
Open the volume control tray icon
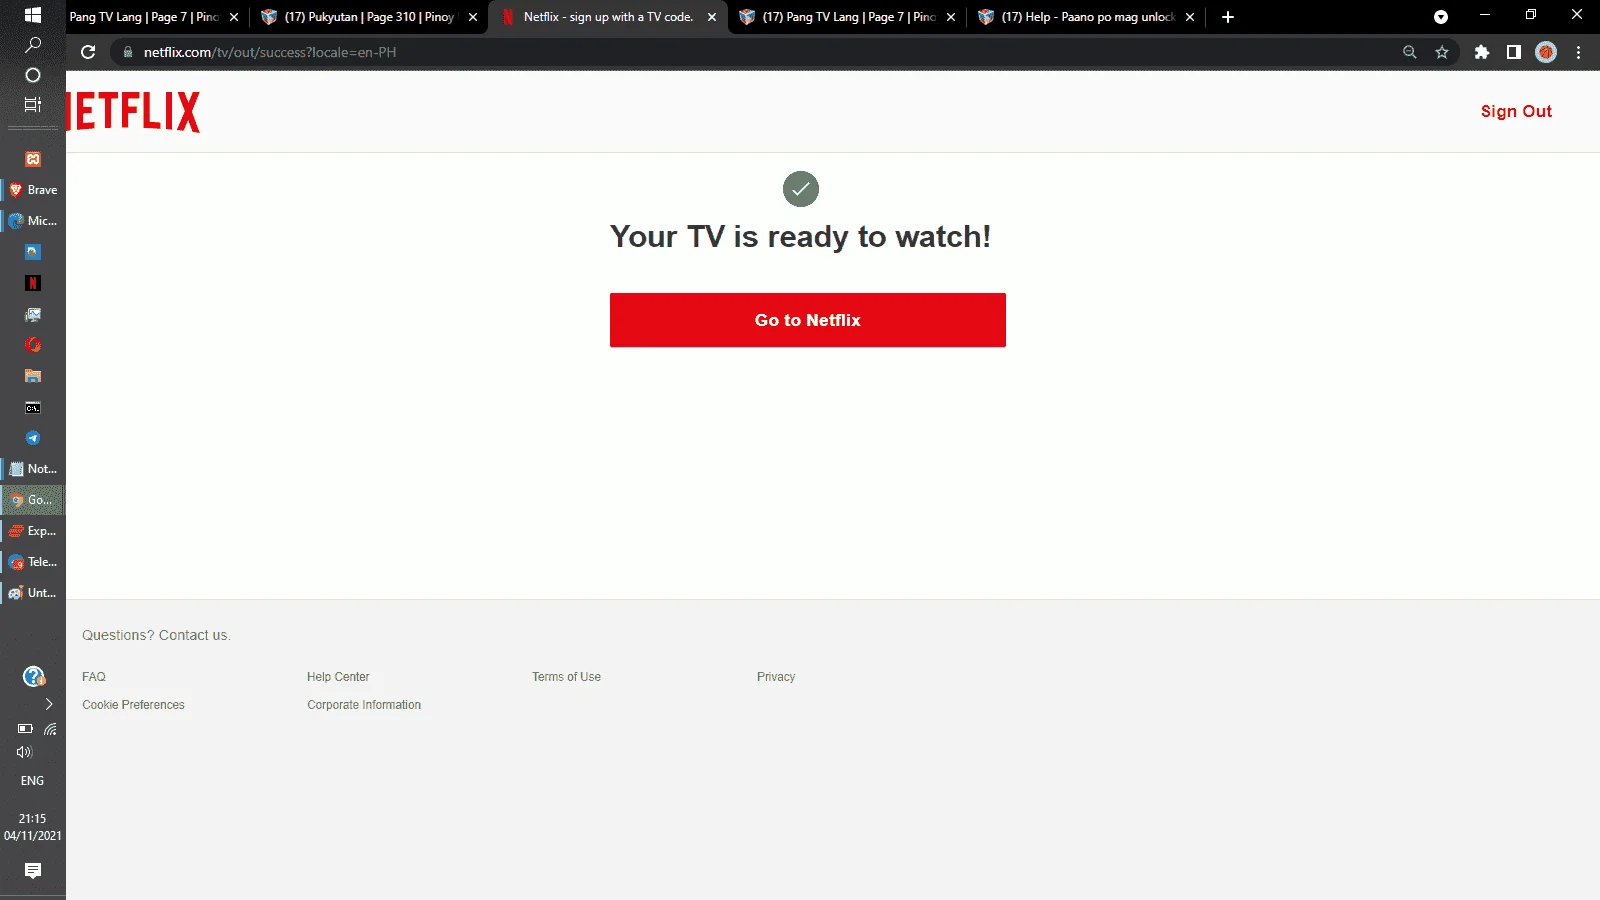tap(25, 752)
